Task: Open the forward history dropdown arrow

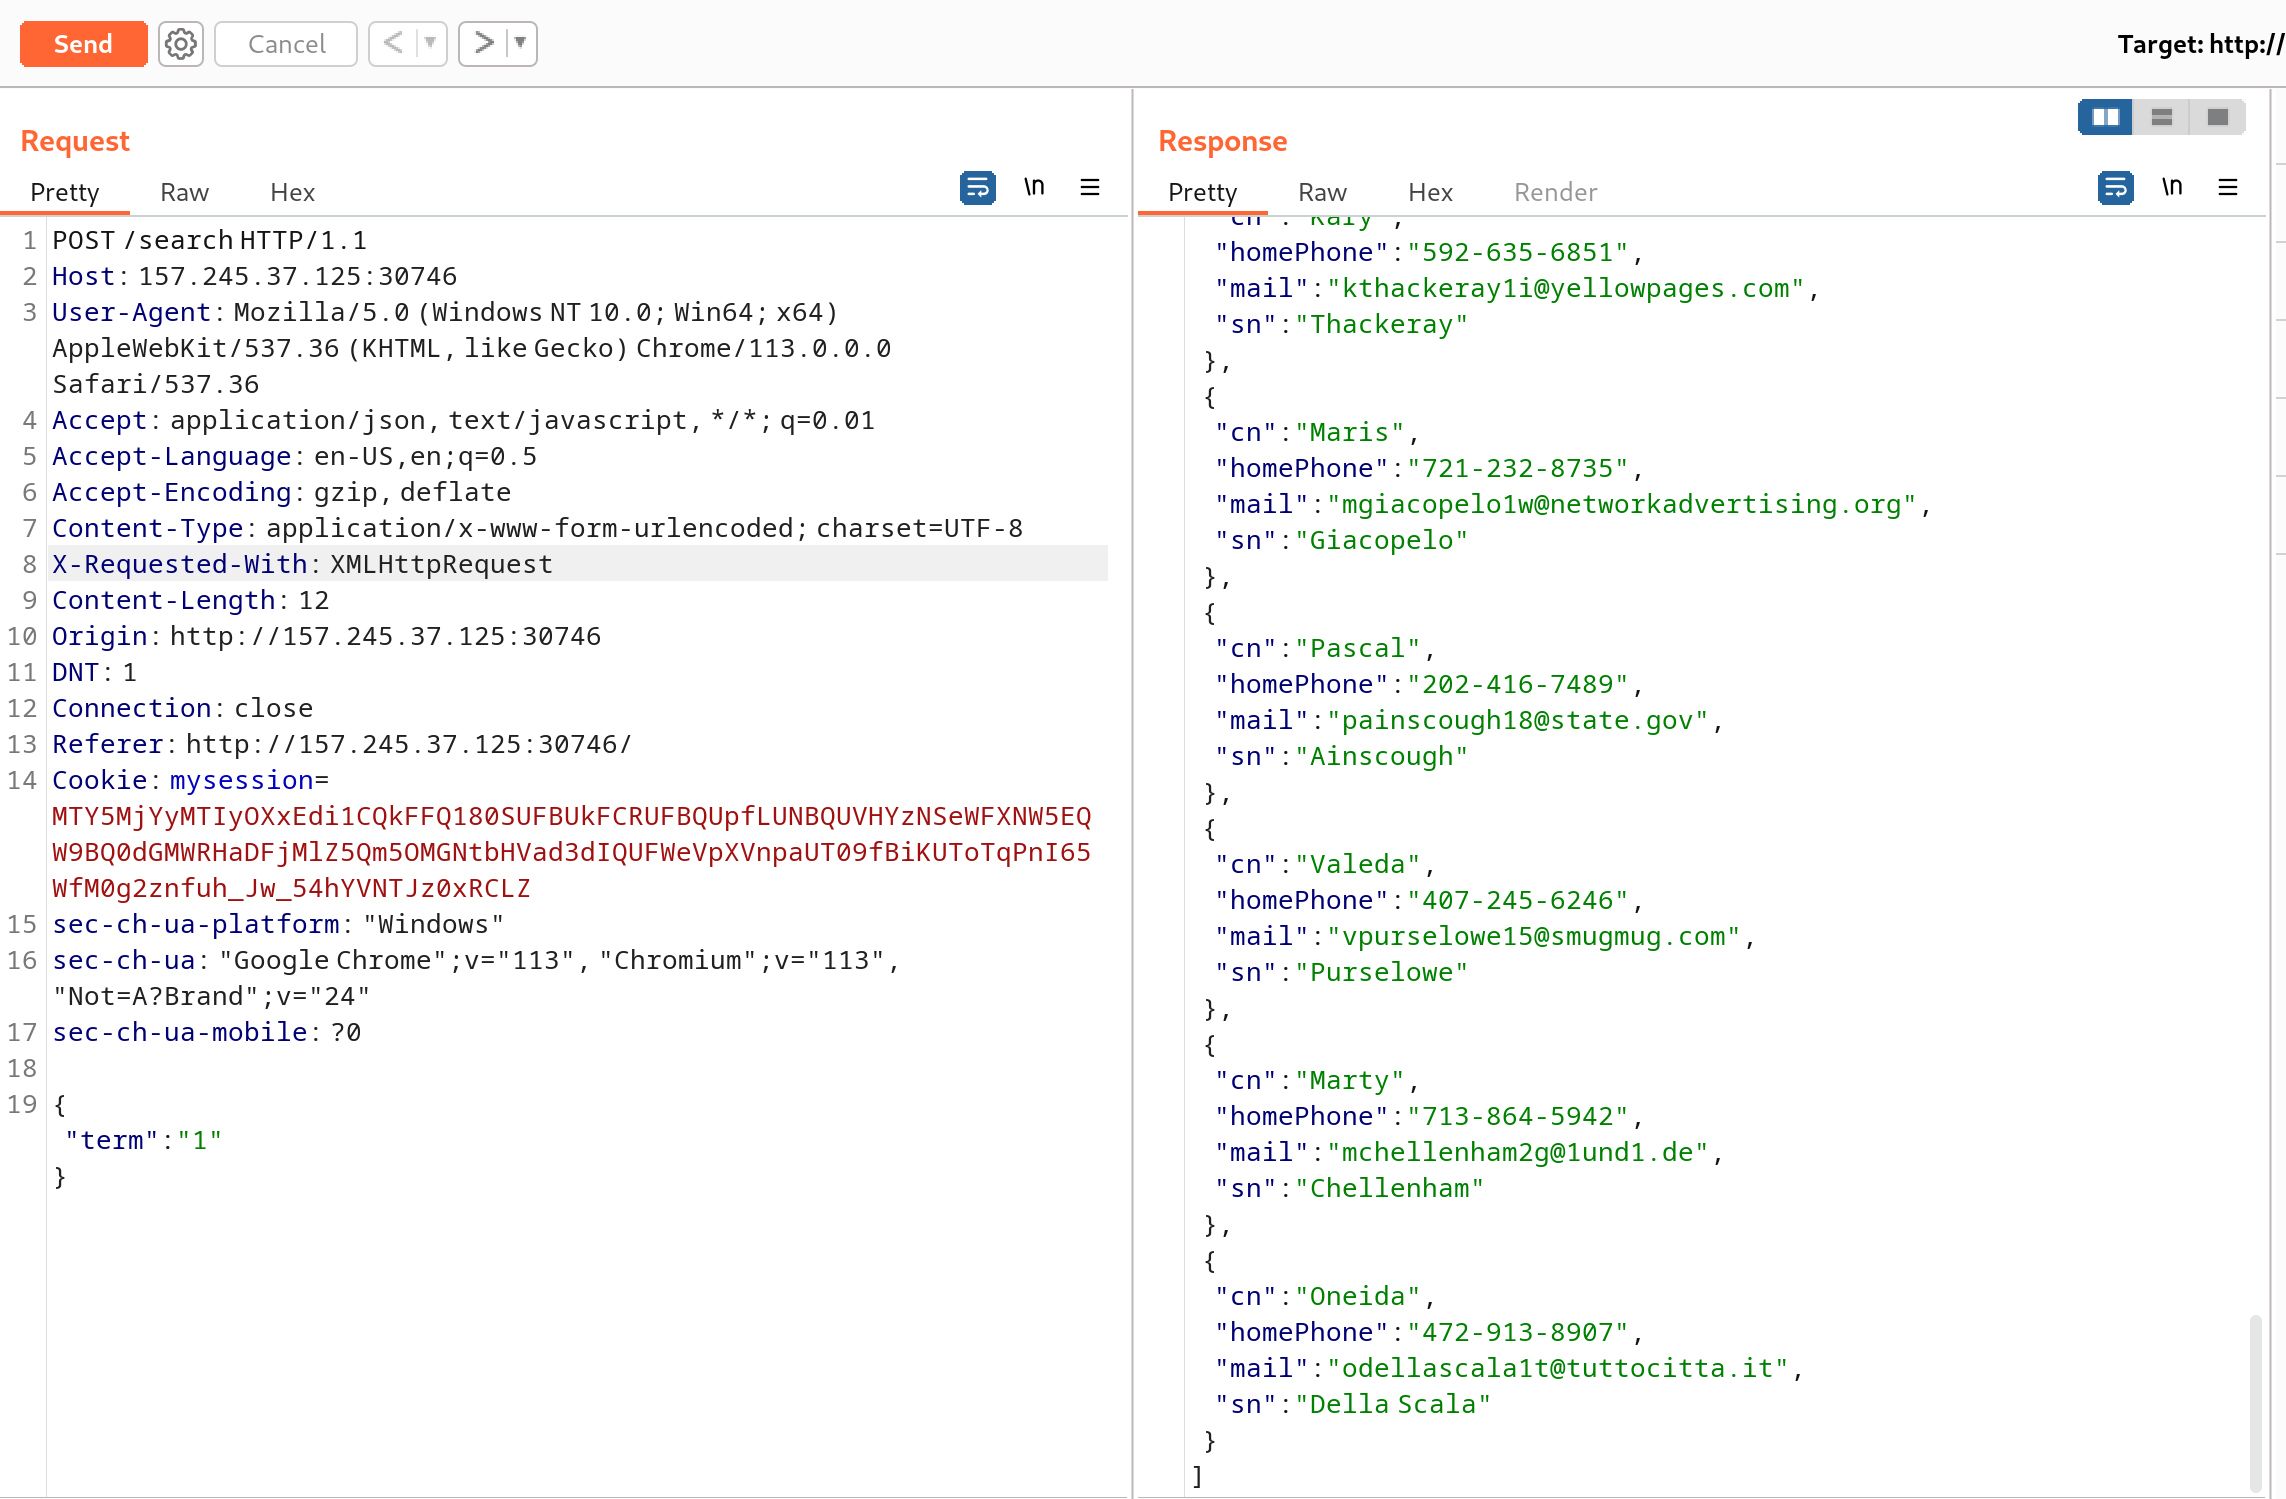Action: [521, 43]
